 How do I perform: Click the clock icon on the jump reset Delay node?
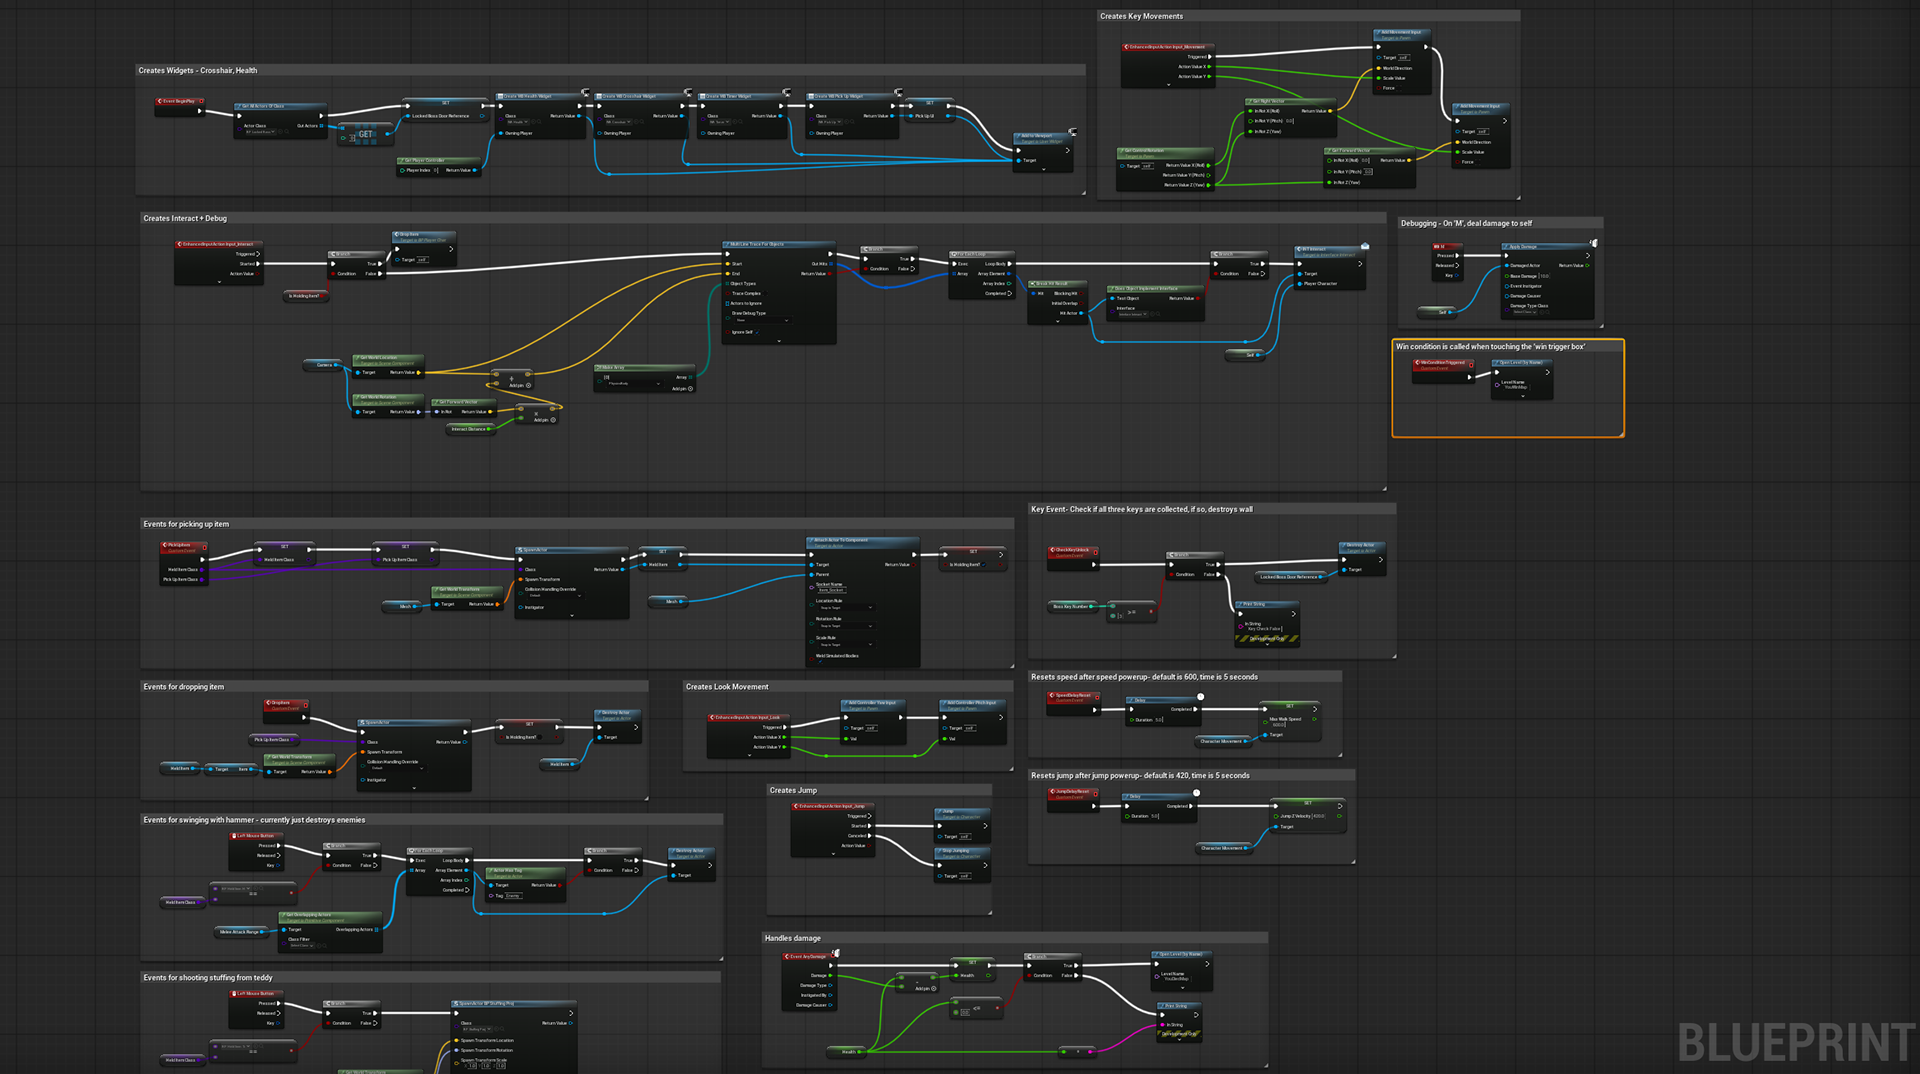click(1196, 793)
